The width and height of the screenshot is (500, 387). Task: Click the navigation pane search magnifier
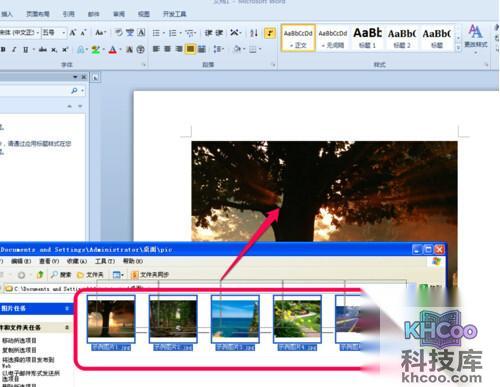click(74, 90)
